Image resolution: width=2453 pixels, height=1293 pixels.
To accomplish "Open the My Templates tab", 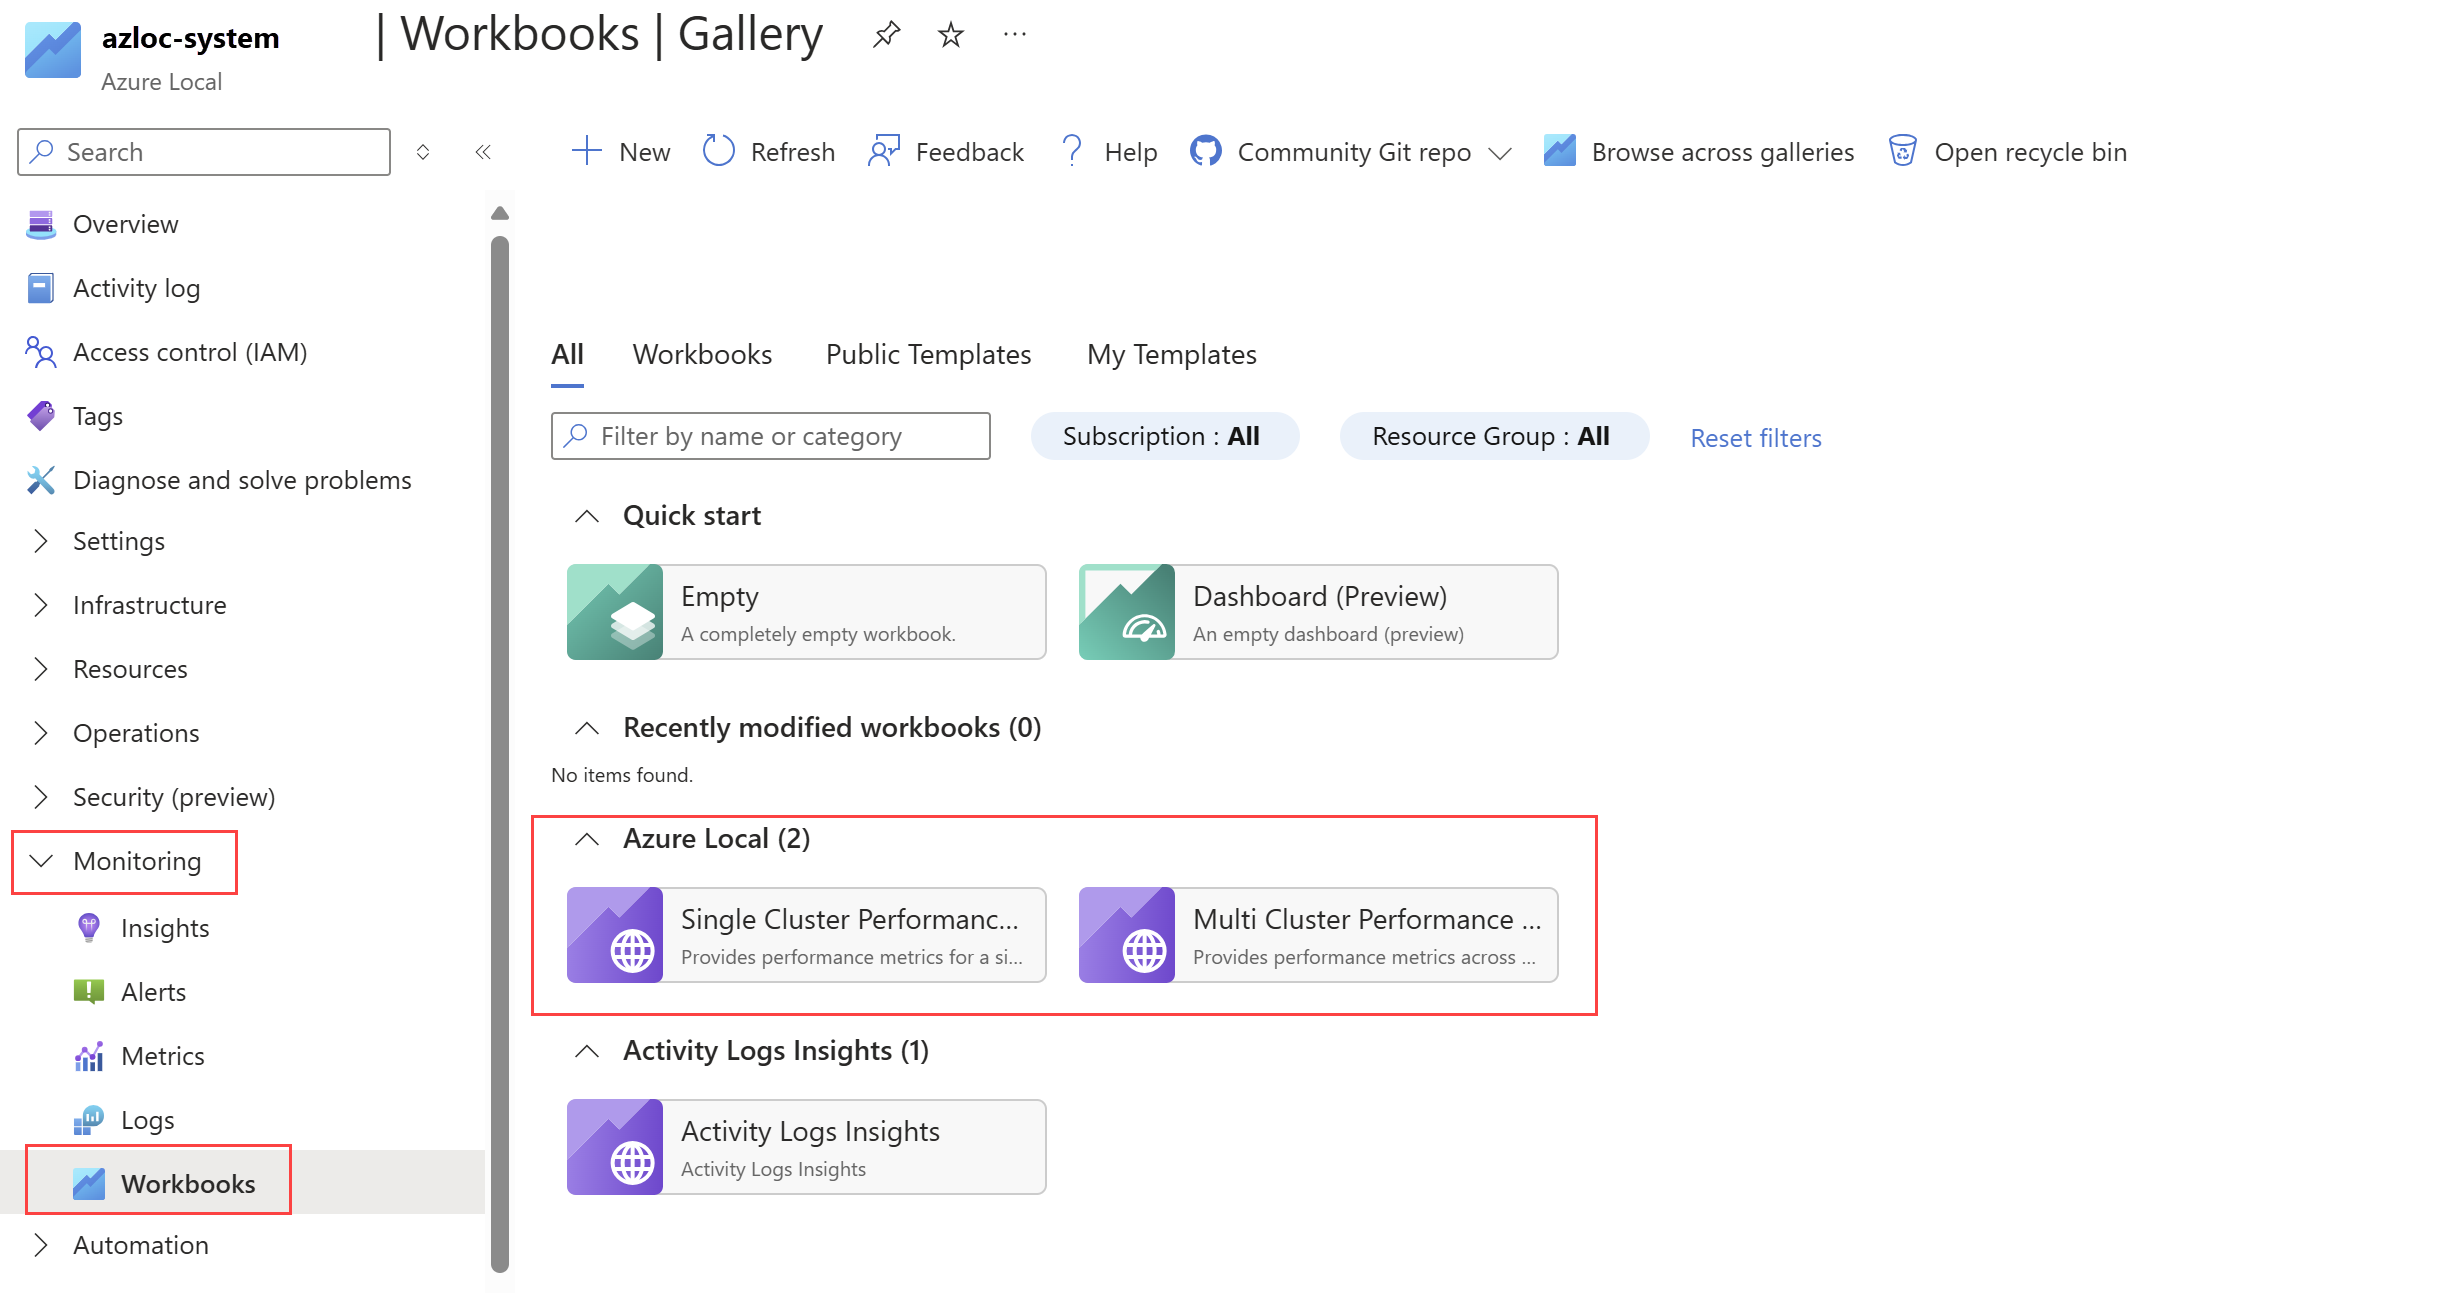I will (x=1170, y=354).
